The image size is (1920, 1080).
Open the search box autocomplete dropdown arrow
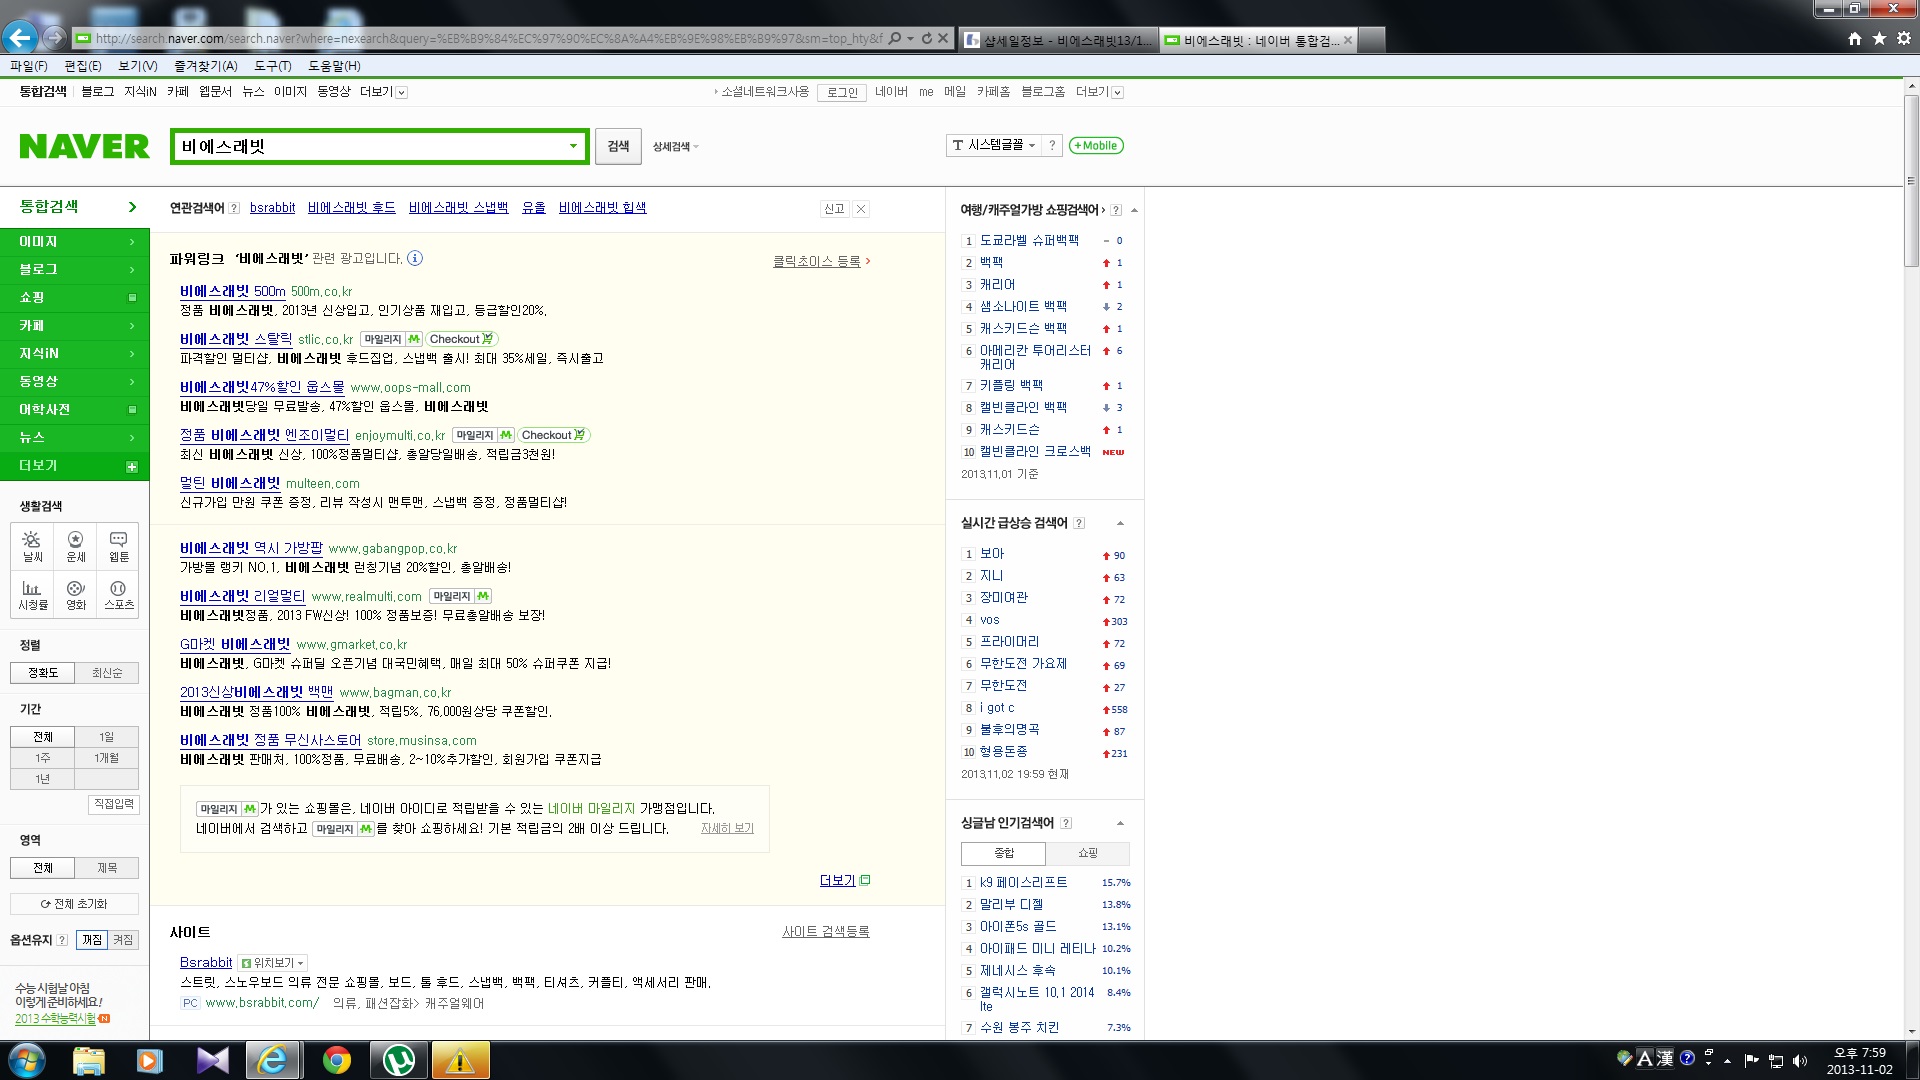tap(573, 146)
